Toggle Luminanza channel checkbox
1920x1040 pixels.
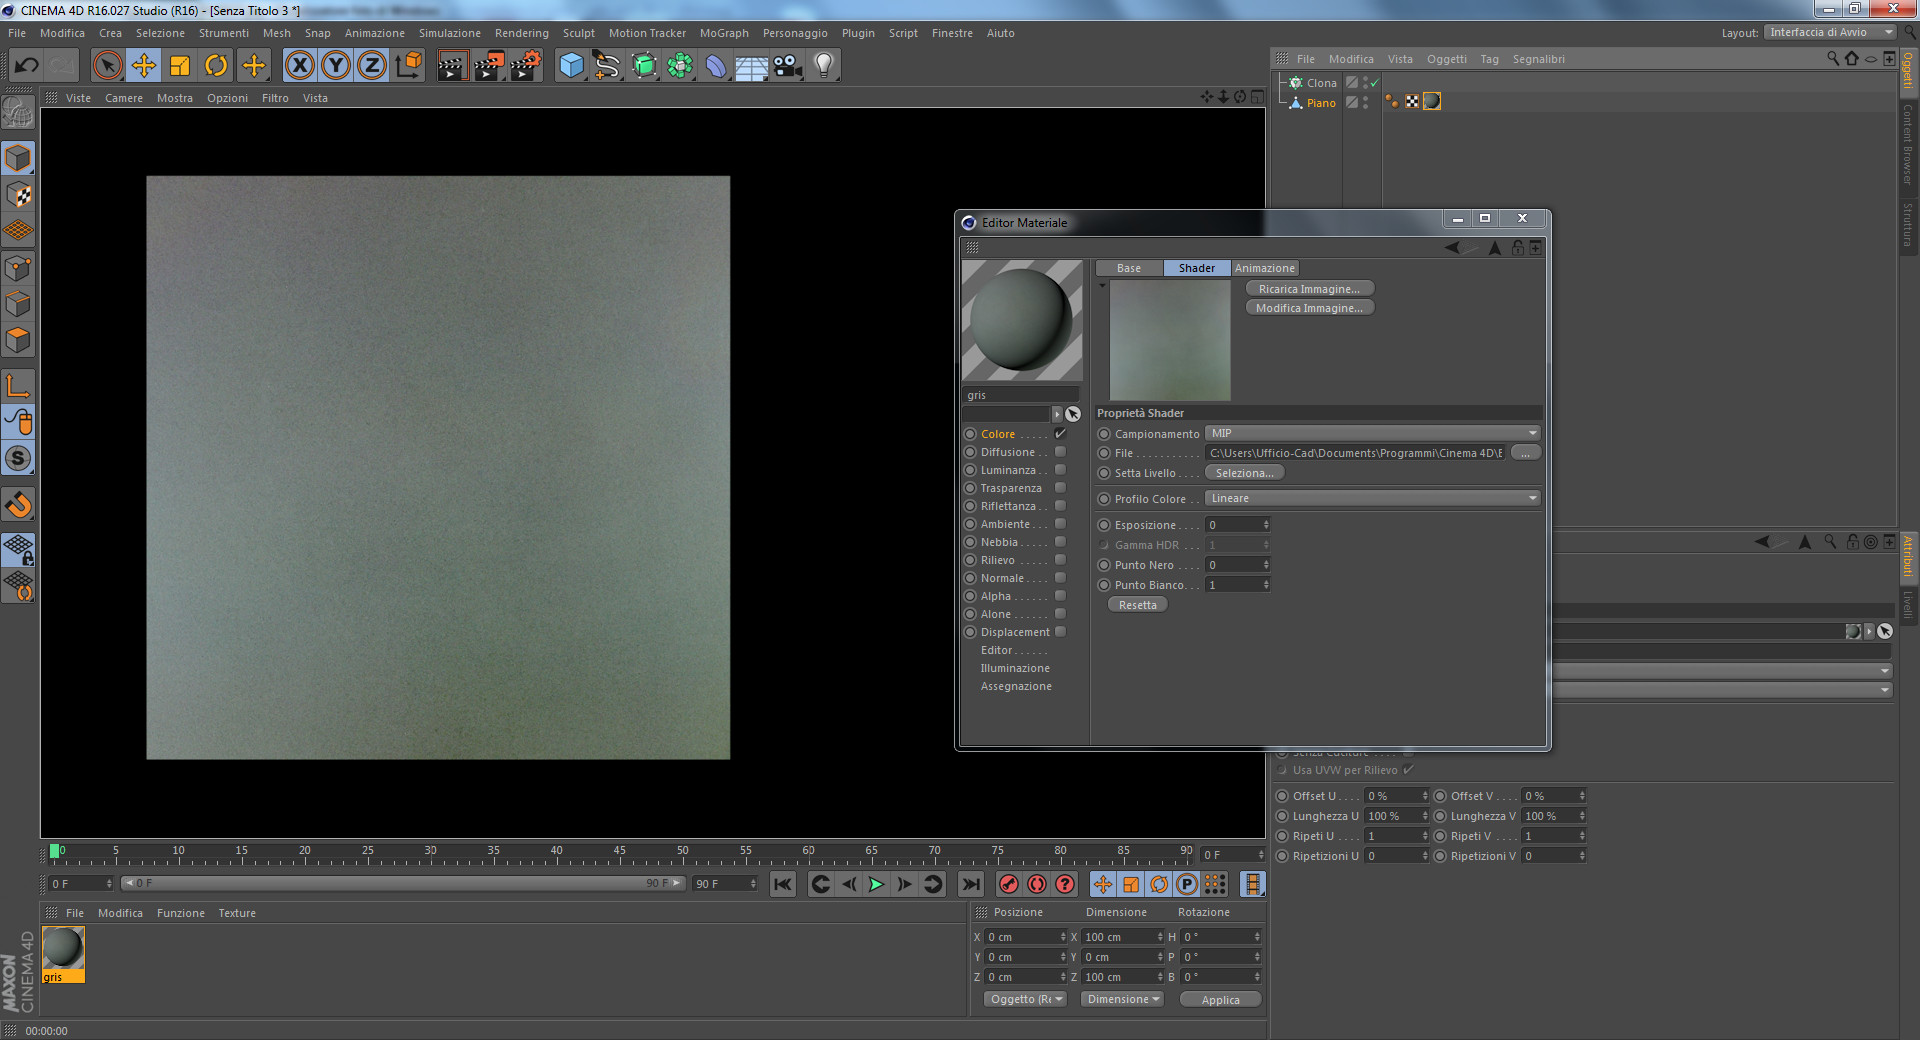tap(1060, 470)
